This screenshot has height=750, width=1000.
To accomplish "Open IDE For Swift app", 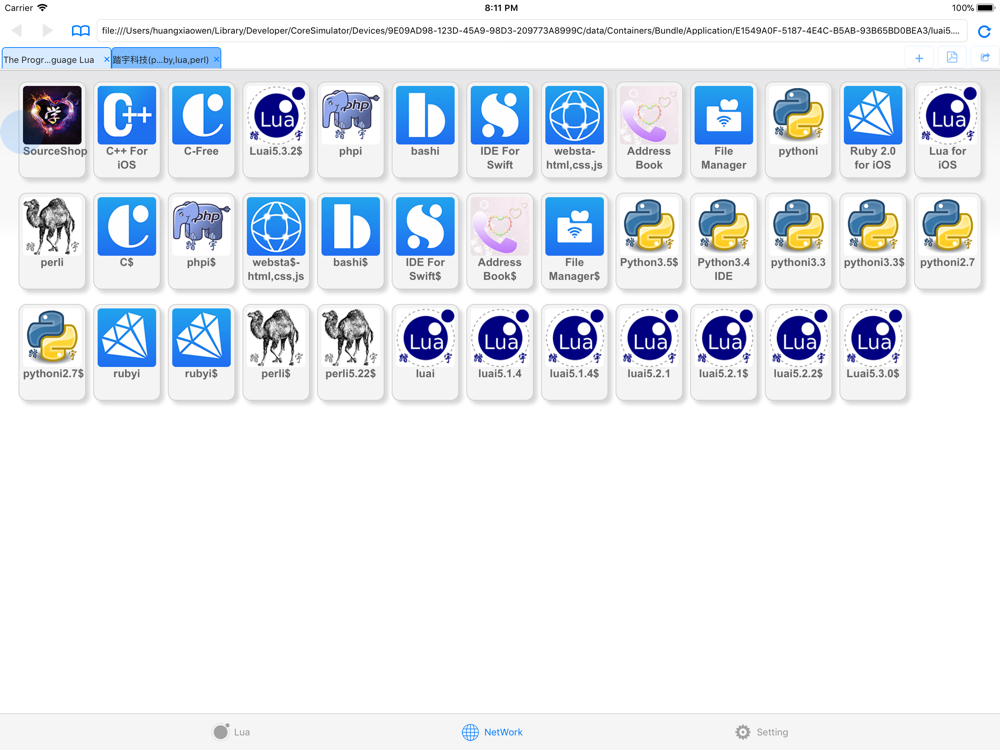I will (x=500, y=129).
